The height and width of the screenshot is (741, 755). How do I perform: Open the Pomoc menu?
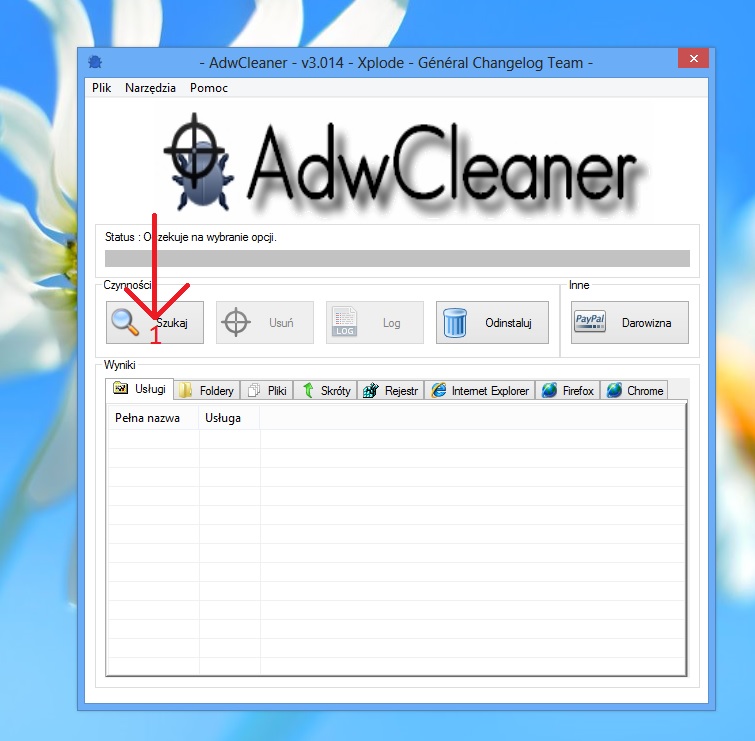click(208, 88)
